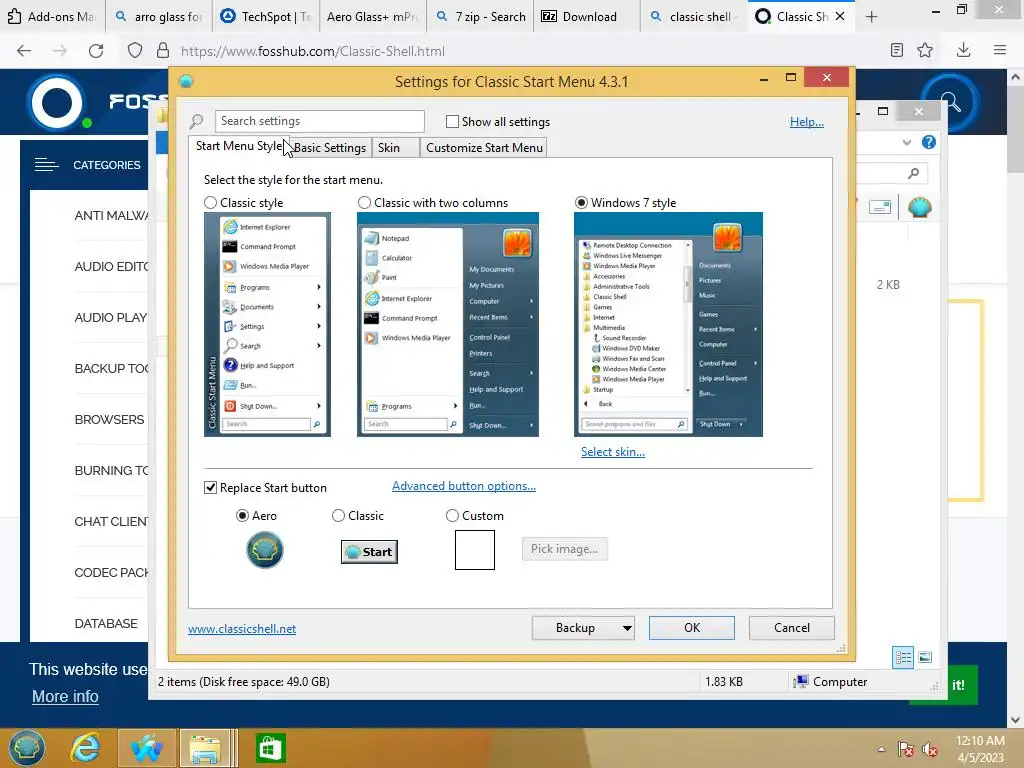Open the Windows Store taskbar icon
The height and width of the screenshot is (768, 1024).
click(270, 748)
